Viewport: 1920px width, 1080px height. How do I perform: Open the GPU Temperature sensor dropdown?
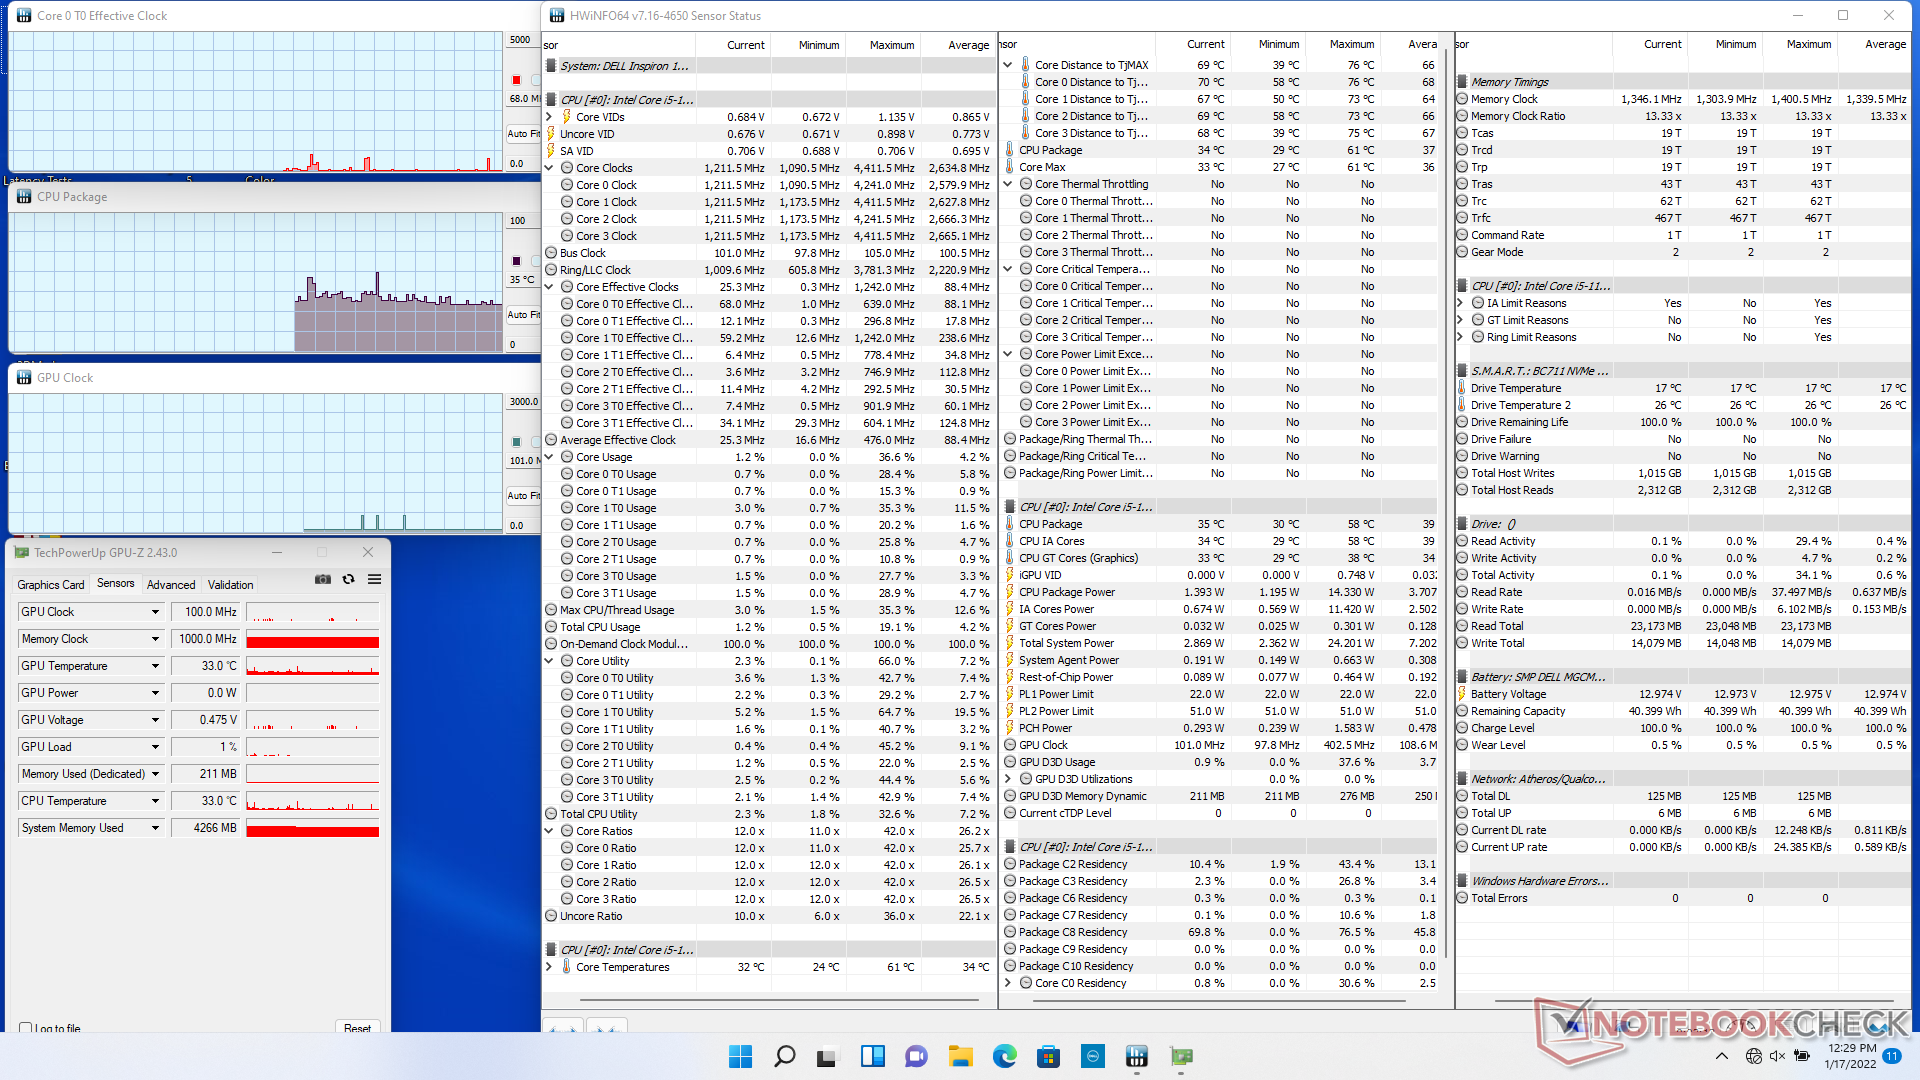point(155,666)
